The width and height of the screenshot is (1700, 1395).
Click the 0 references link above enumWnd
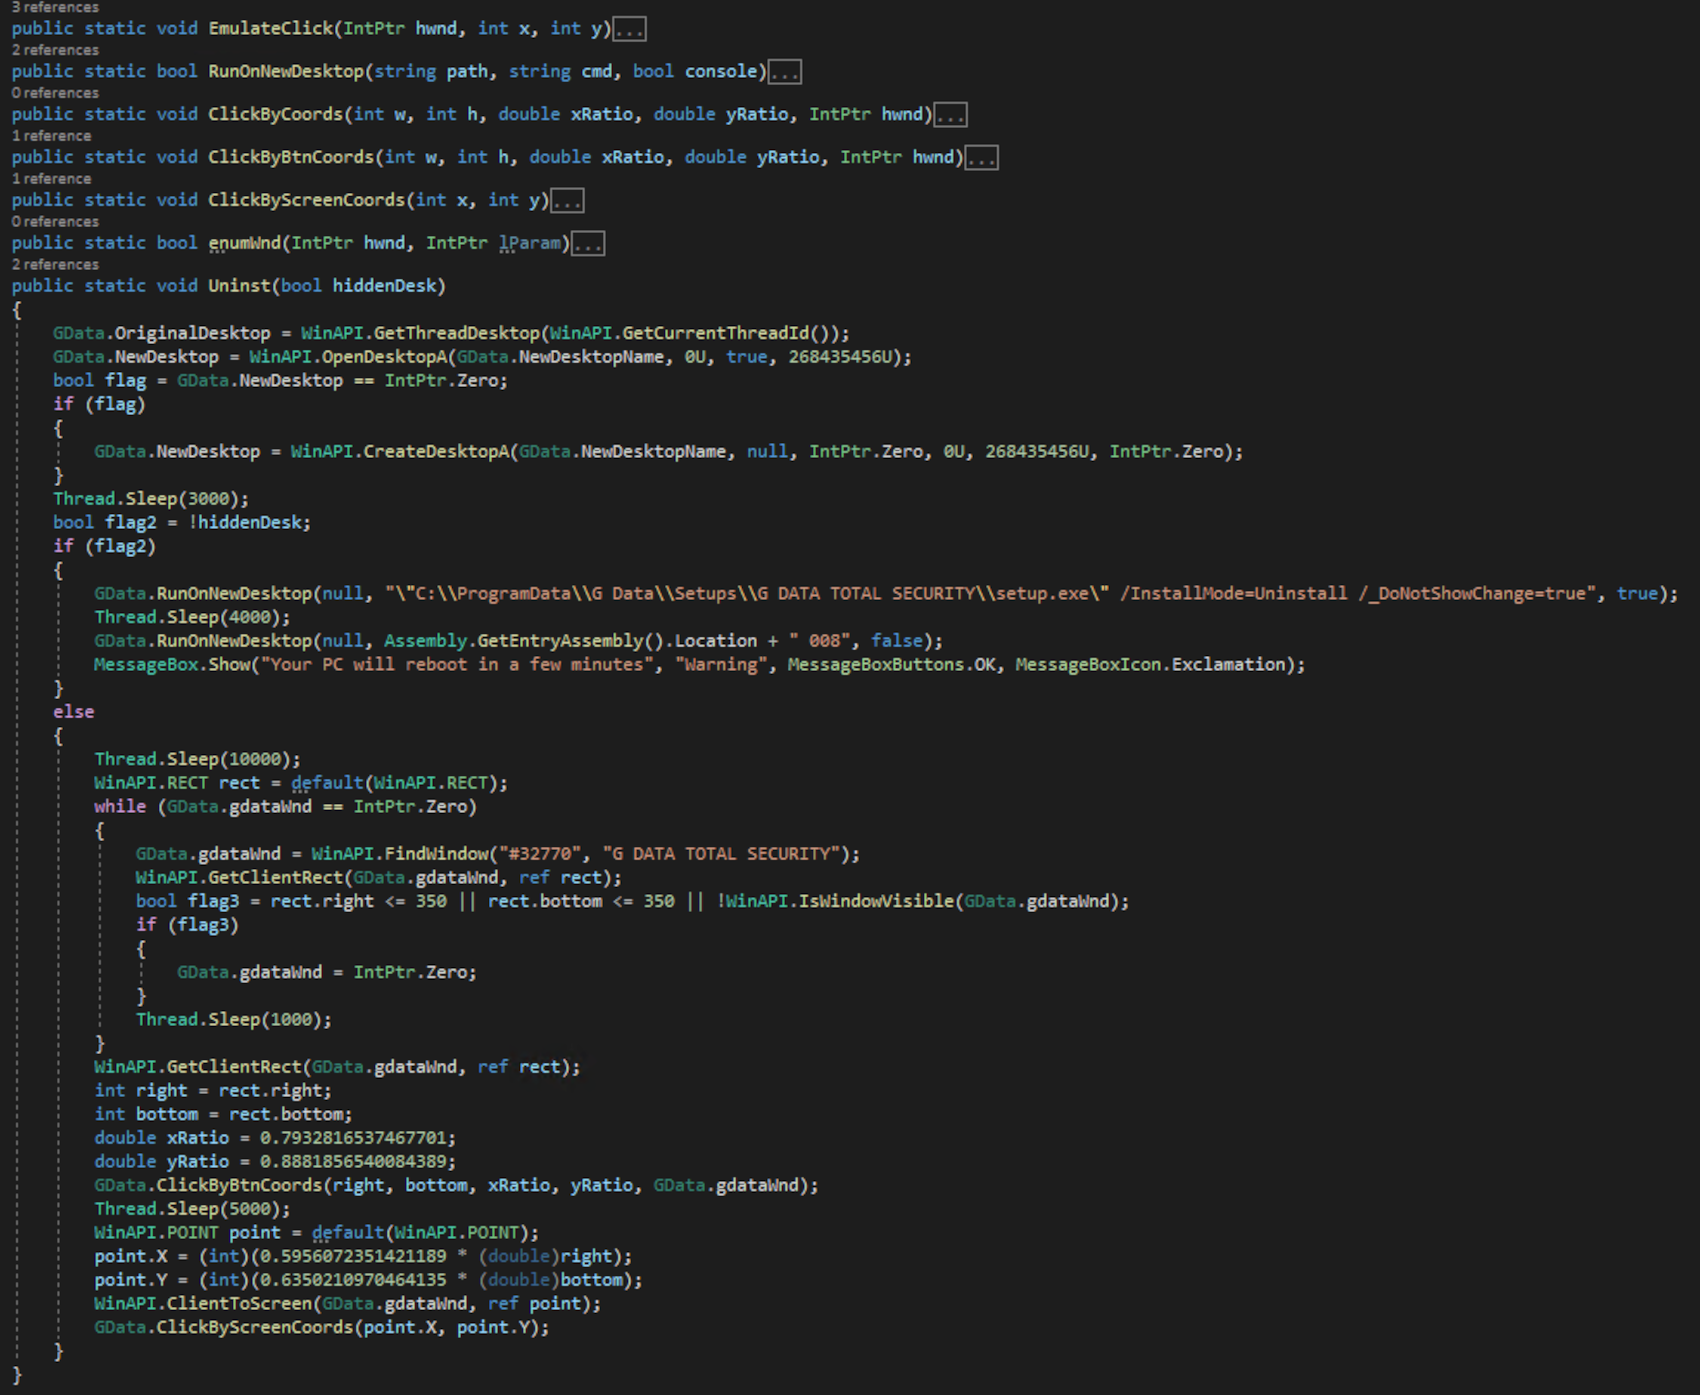pos(55,222)
